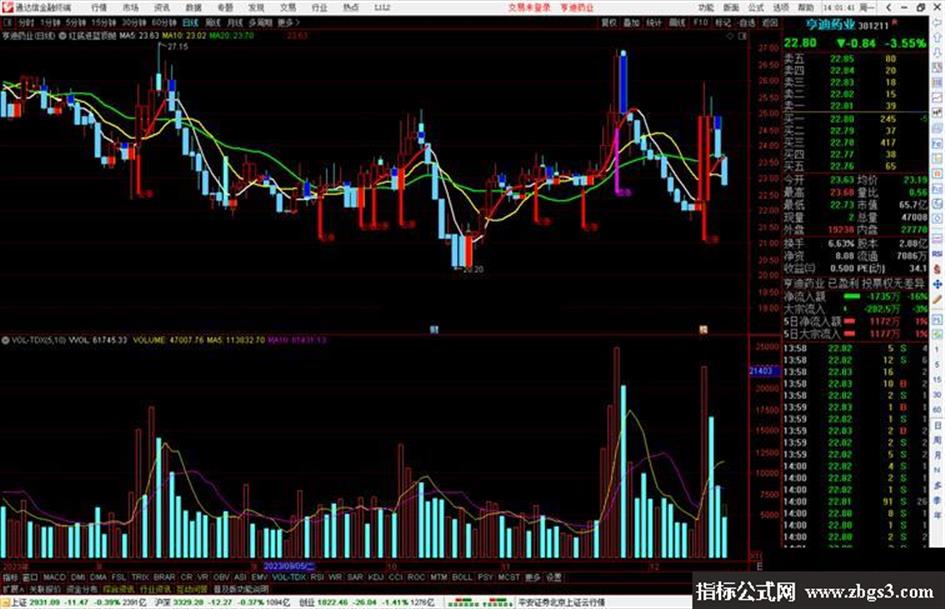
Task: Select the RSI indicator tab
Action: point(317,577)
